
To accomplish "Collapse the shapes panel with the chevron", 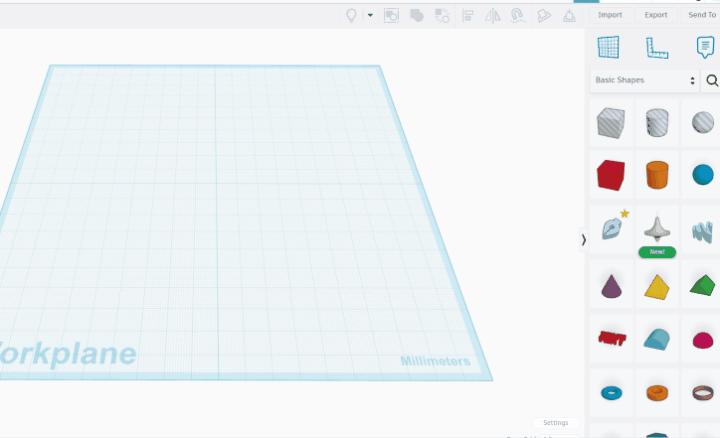I will coord(583,240).
